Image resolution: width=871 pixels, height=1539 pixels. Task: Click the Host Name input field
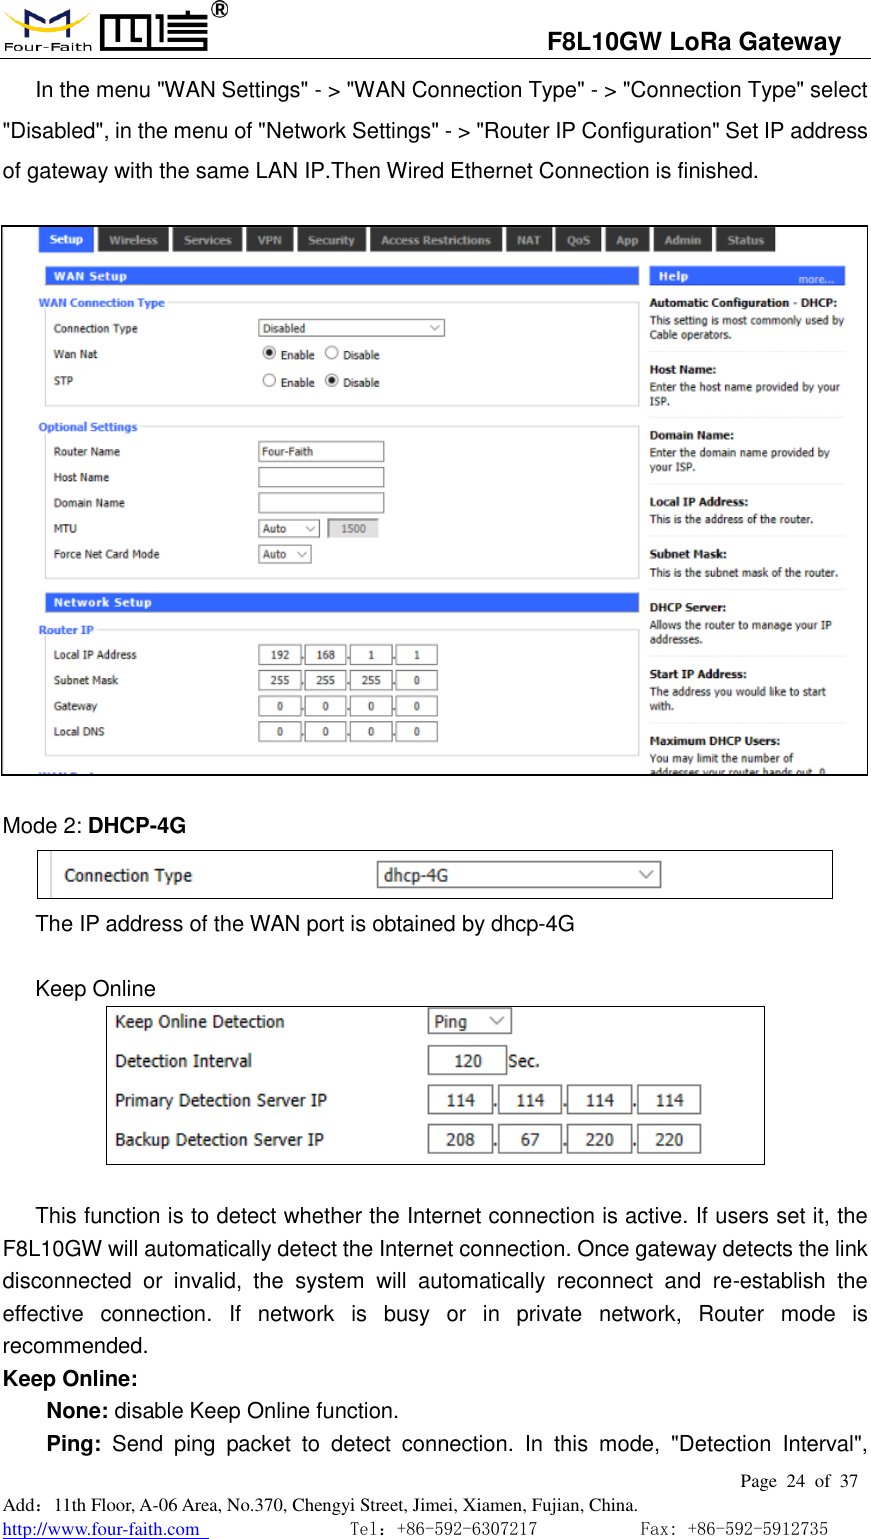pos(320,477)
